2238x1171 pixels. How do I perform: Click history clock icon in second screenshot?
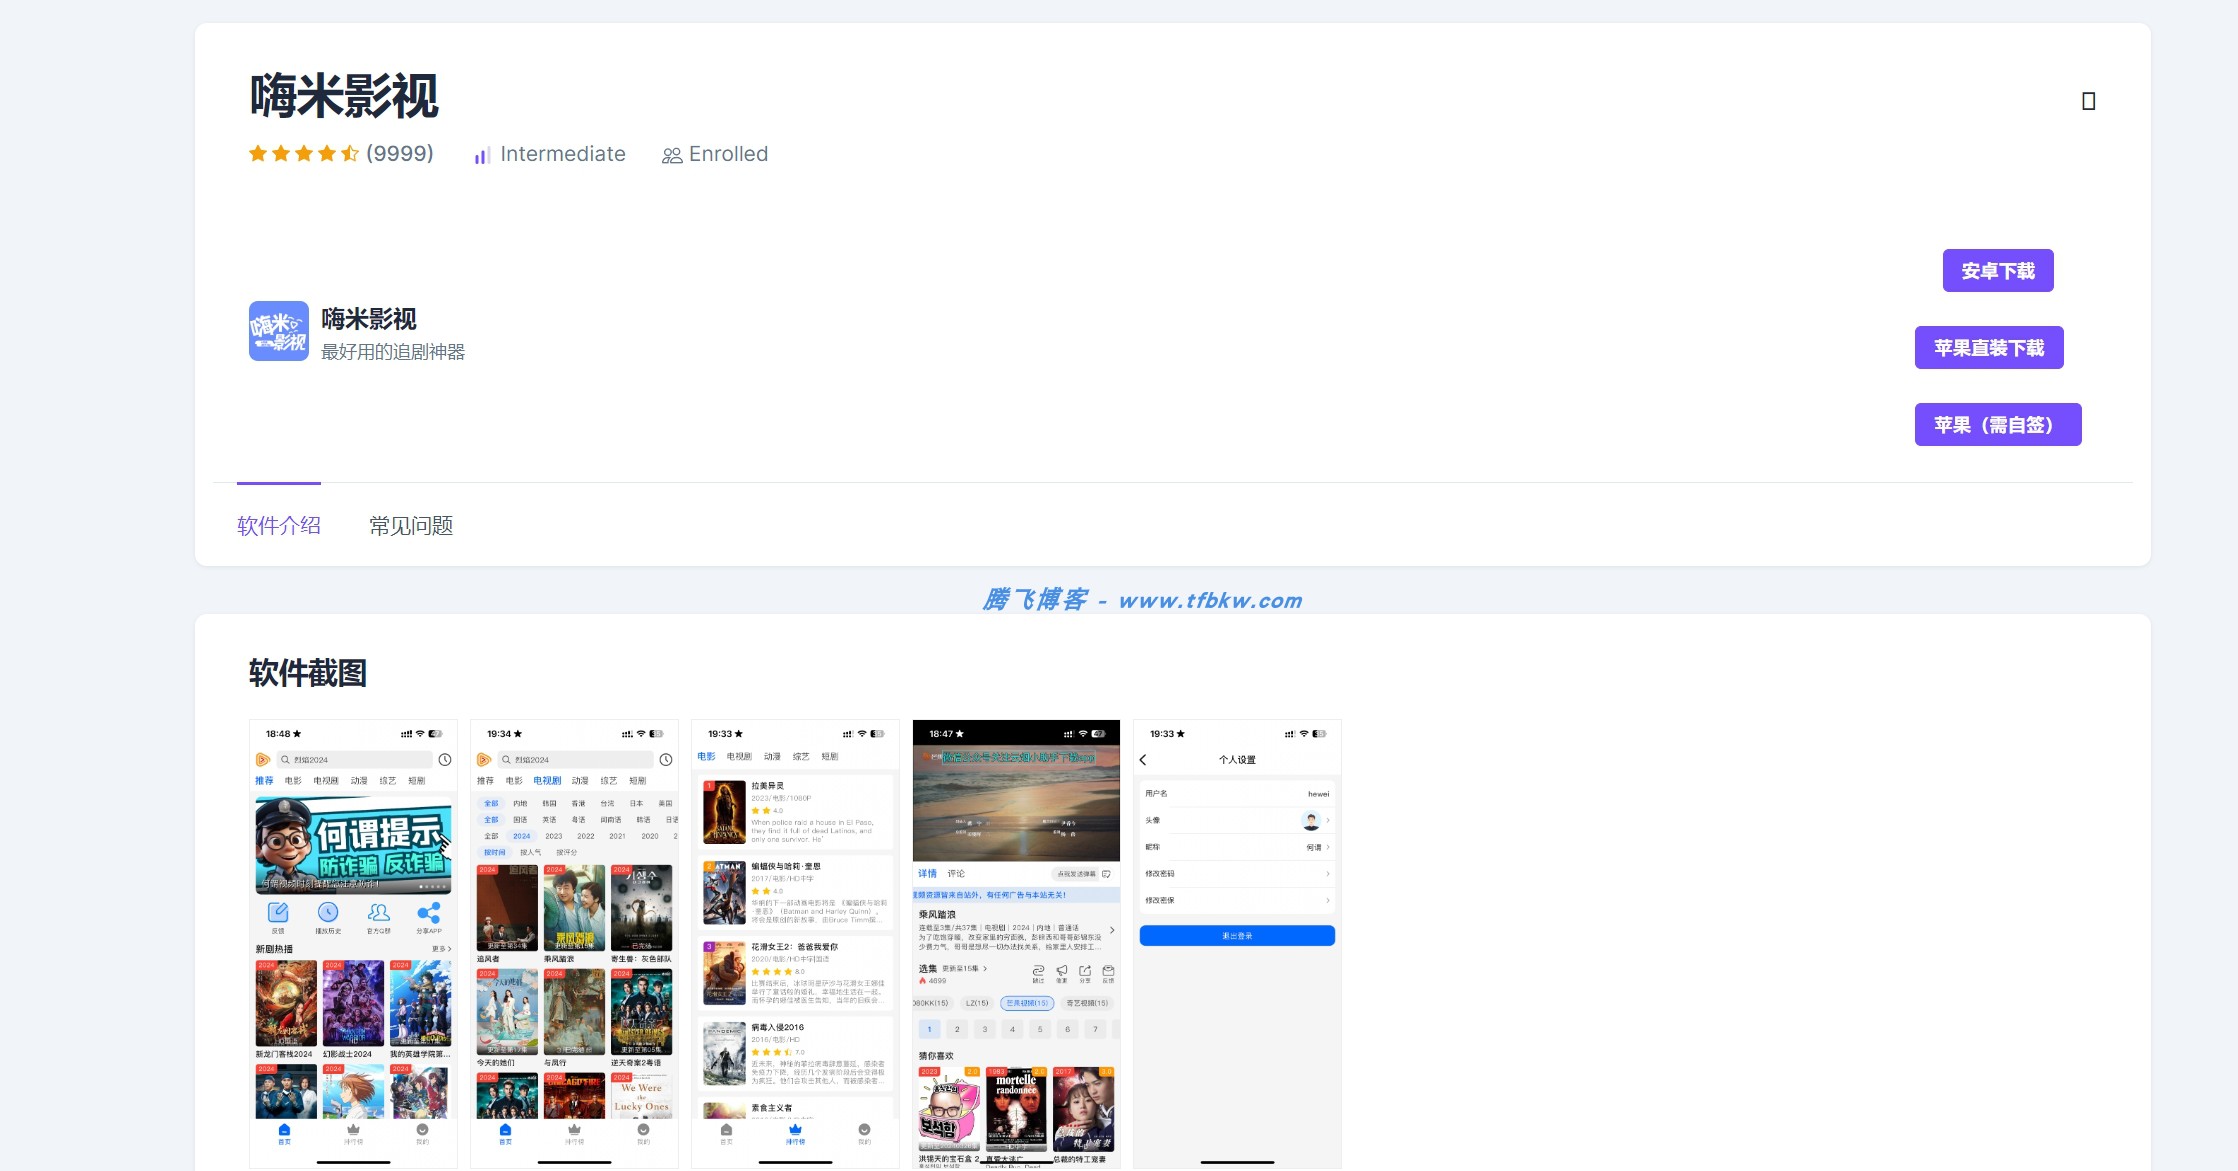click(666, 760)
